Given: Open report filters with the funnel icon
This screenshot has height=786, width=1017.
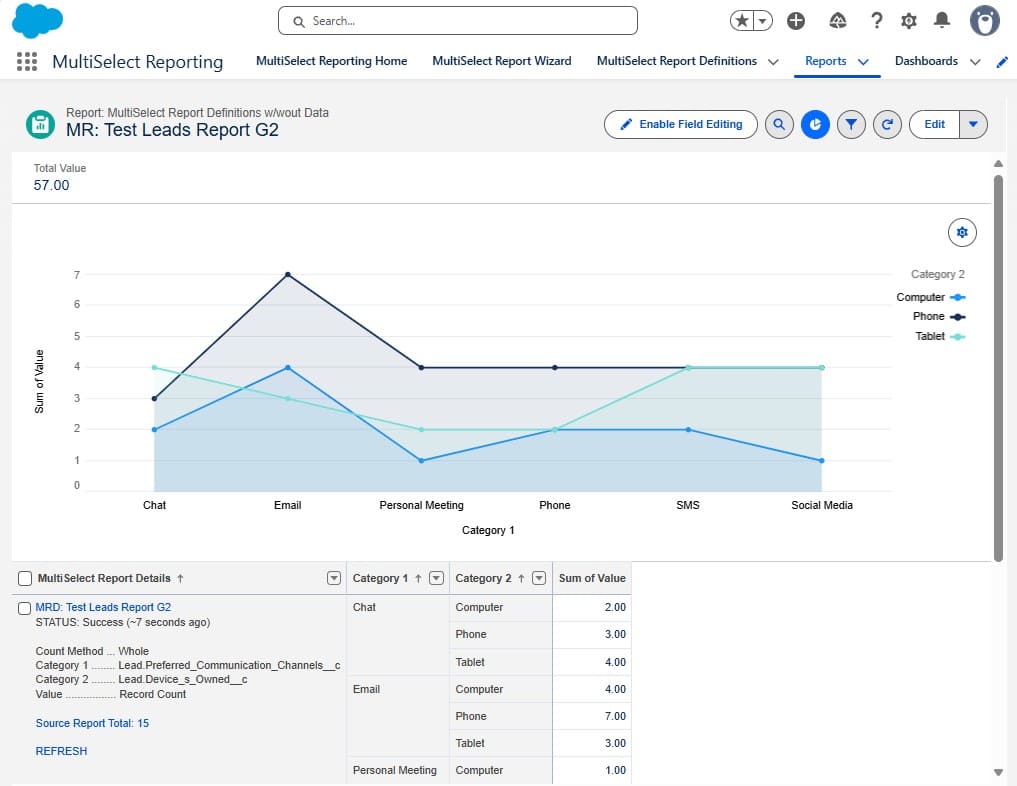Looking at the screenshot, I should coord(851,124).
